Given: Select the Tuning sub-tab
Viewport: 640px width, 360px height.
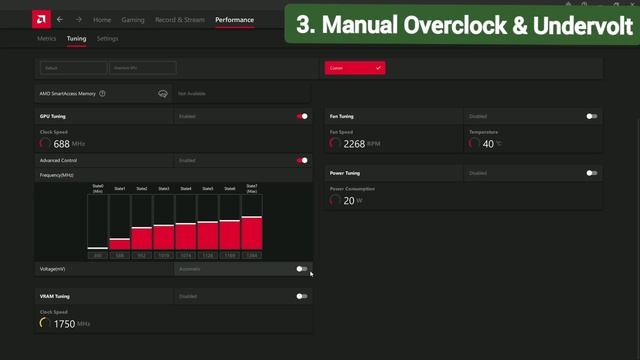Looking at the screenshot, I should (76, 38).
